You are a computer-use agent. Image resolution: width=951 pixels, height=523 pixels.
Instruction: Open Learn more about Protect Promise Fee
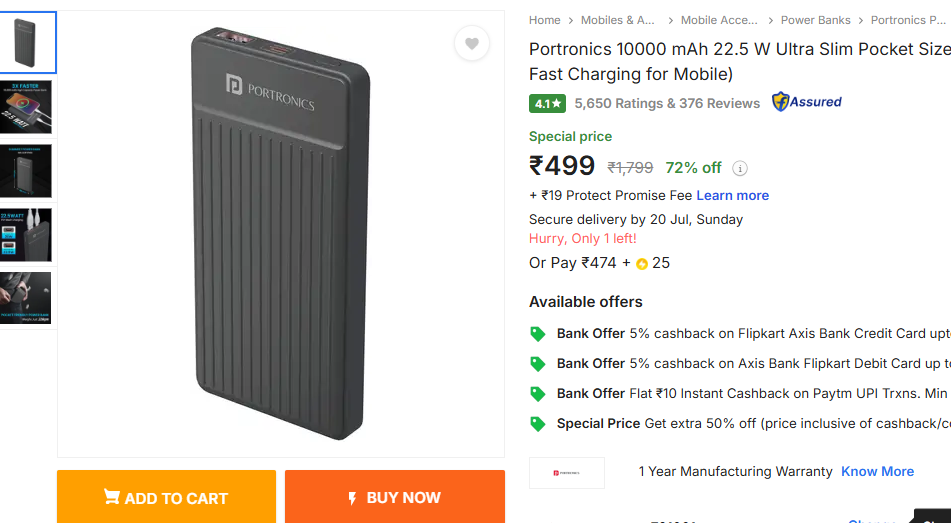[x=732, y=196]
